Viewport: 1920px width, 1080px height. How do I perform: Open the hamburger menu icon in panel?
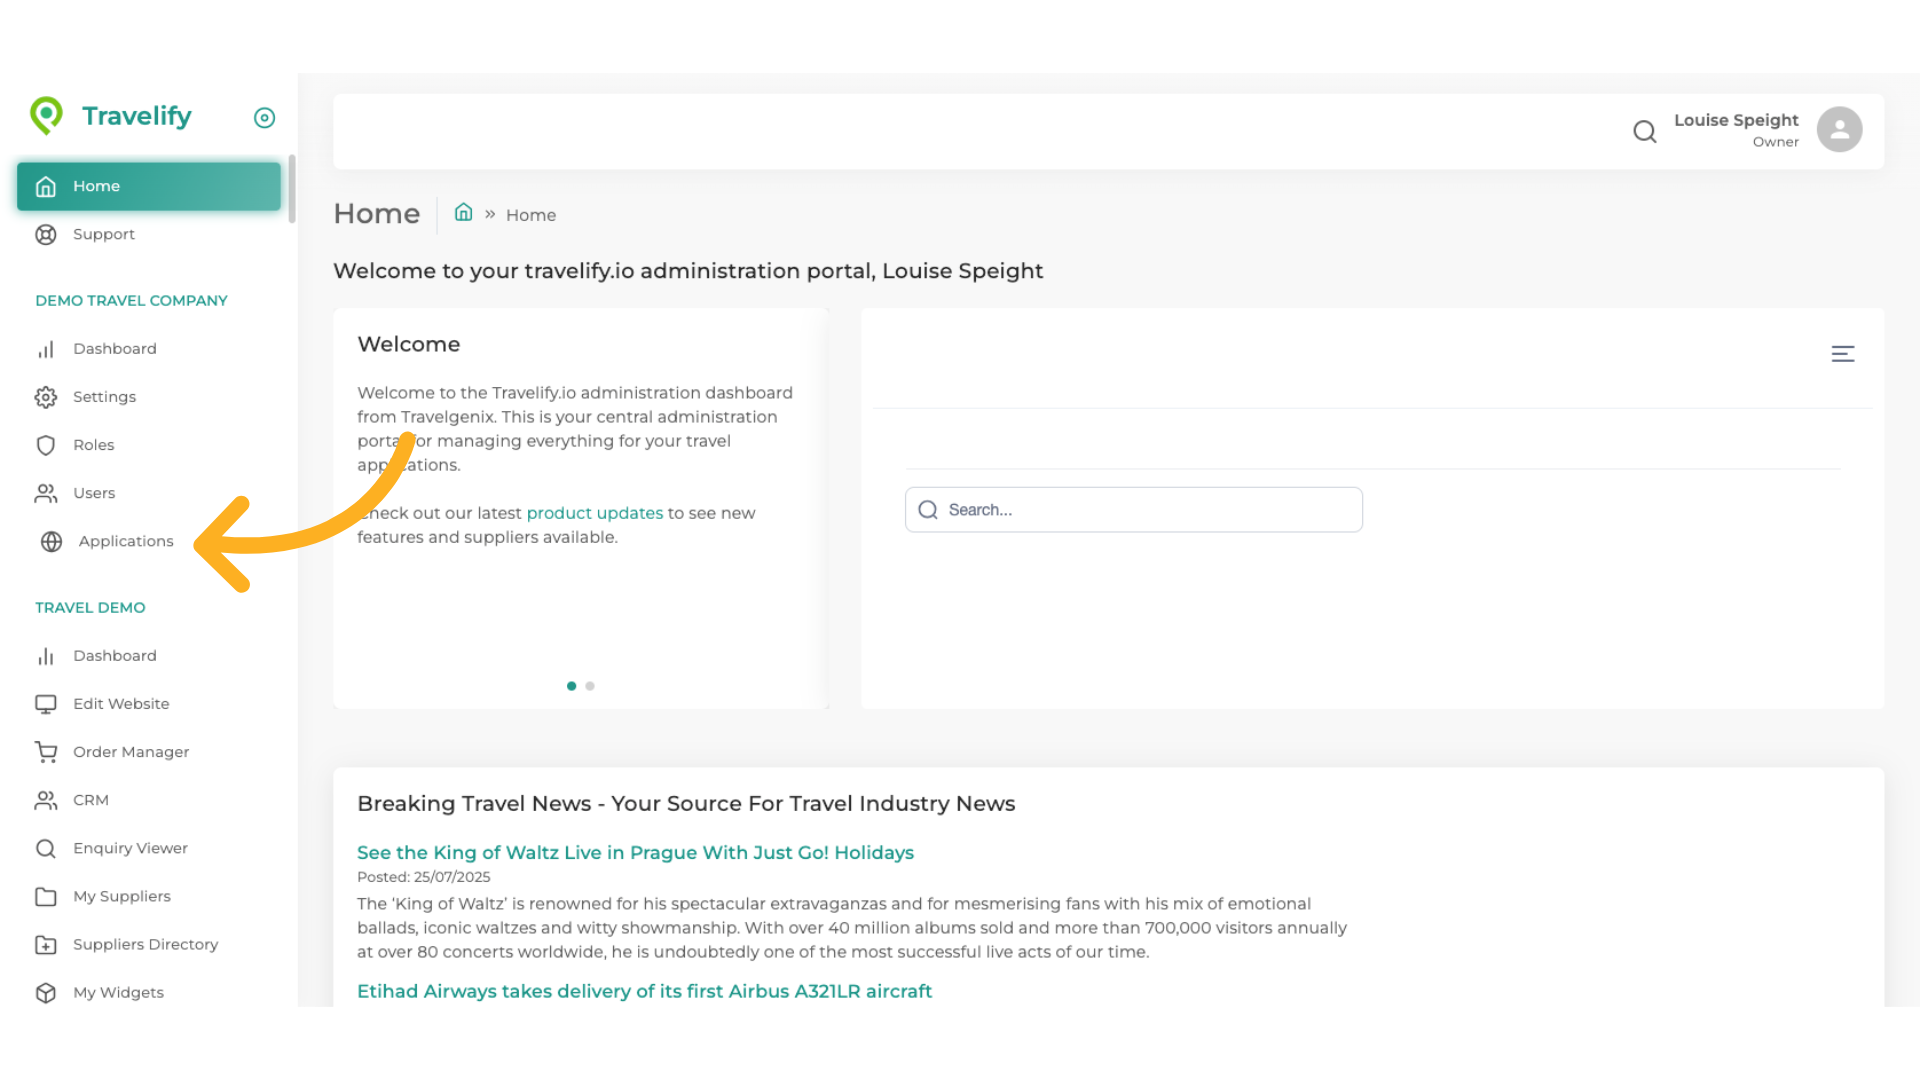[1842, 354]
